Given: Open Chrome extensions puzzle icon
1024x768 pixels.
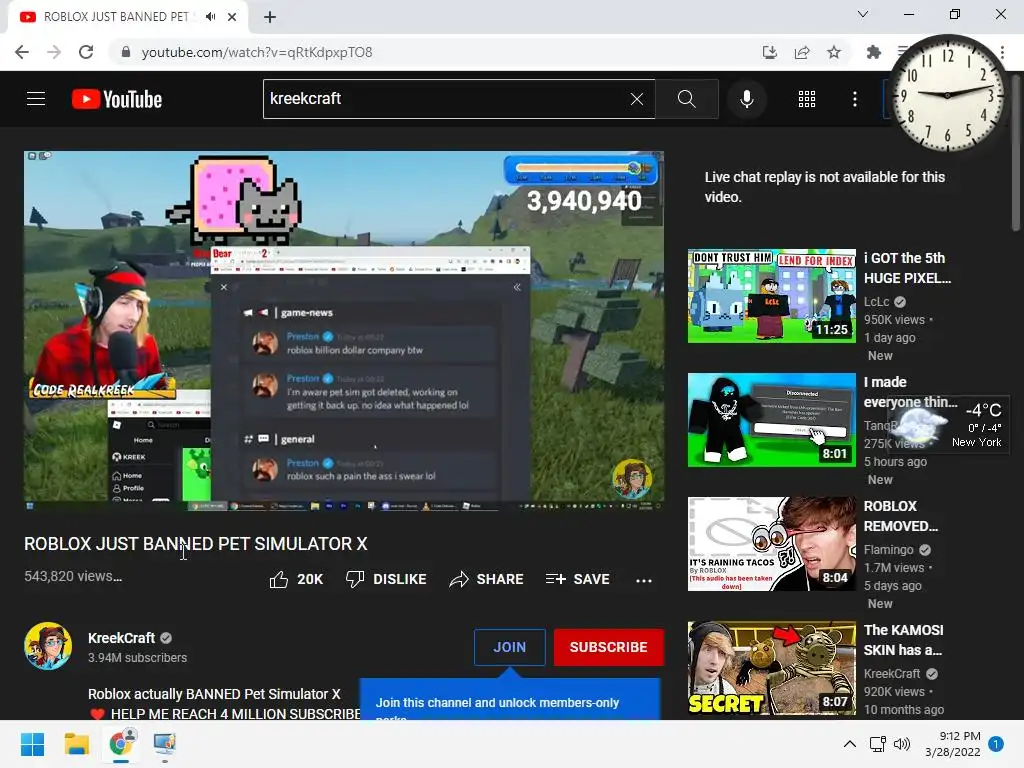Looking at the screenshot, I should 873,52.
